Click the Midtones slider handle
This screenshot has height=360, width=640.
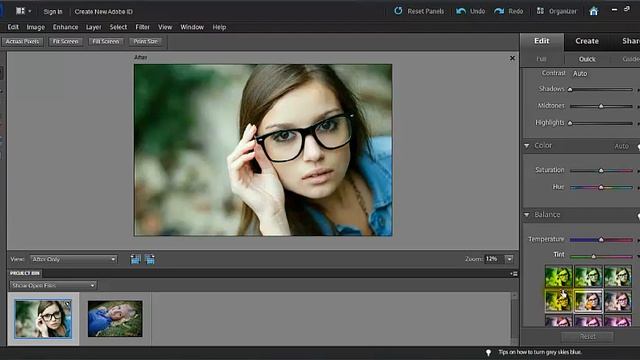(x=601, y=106)
